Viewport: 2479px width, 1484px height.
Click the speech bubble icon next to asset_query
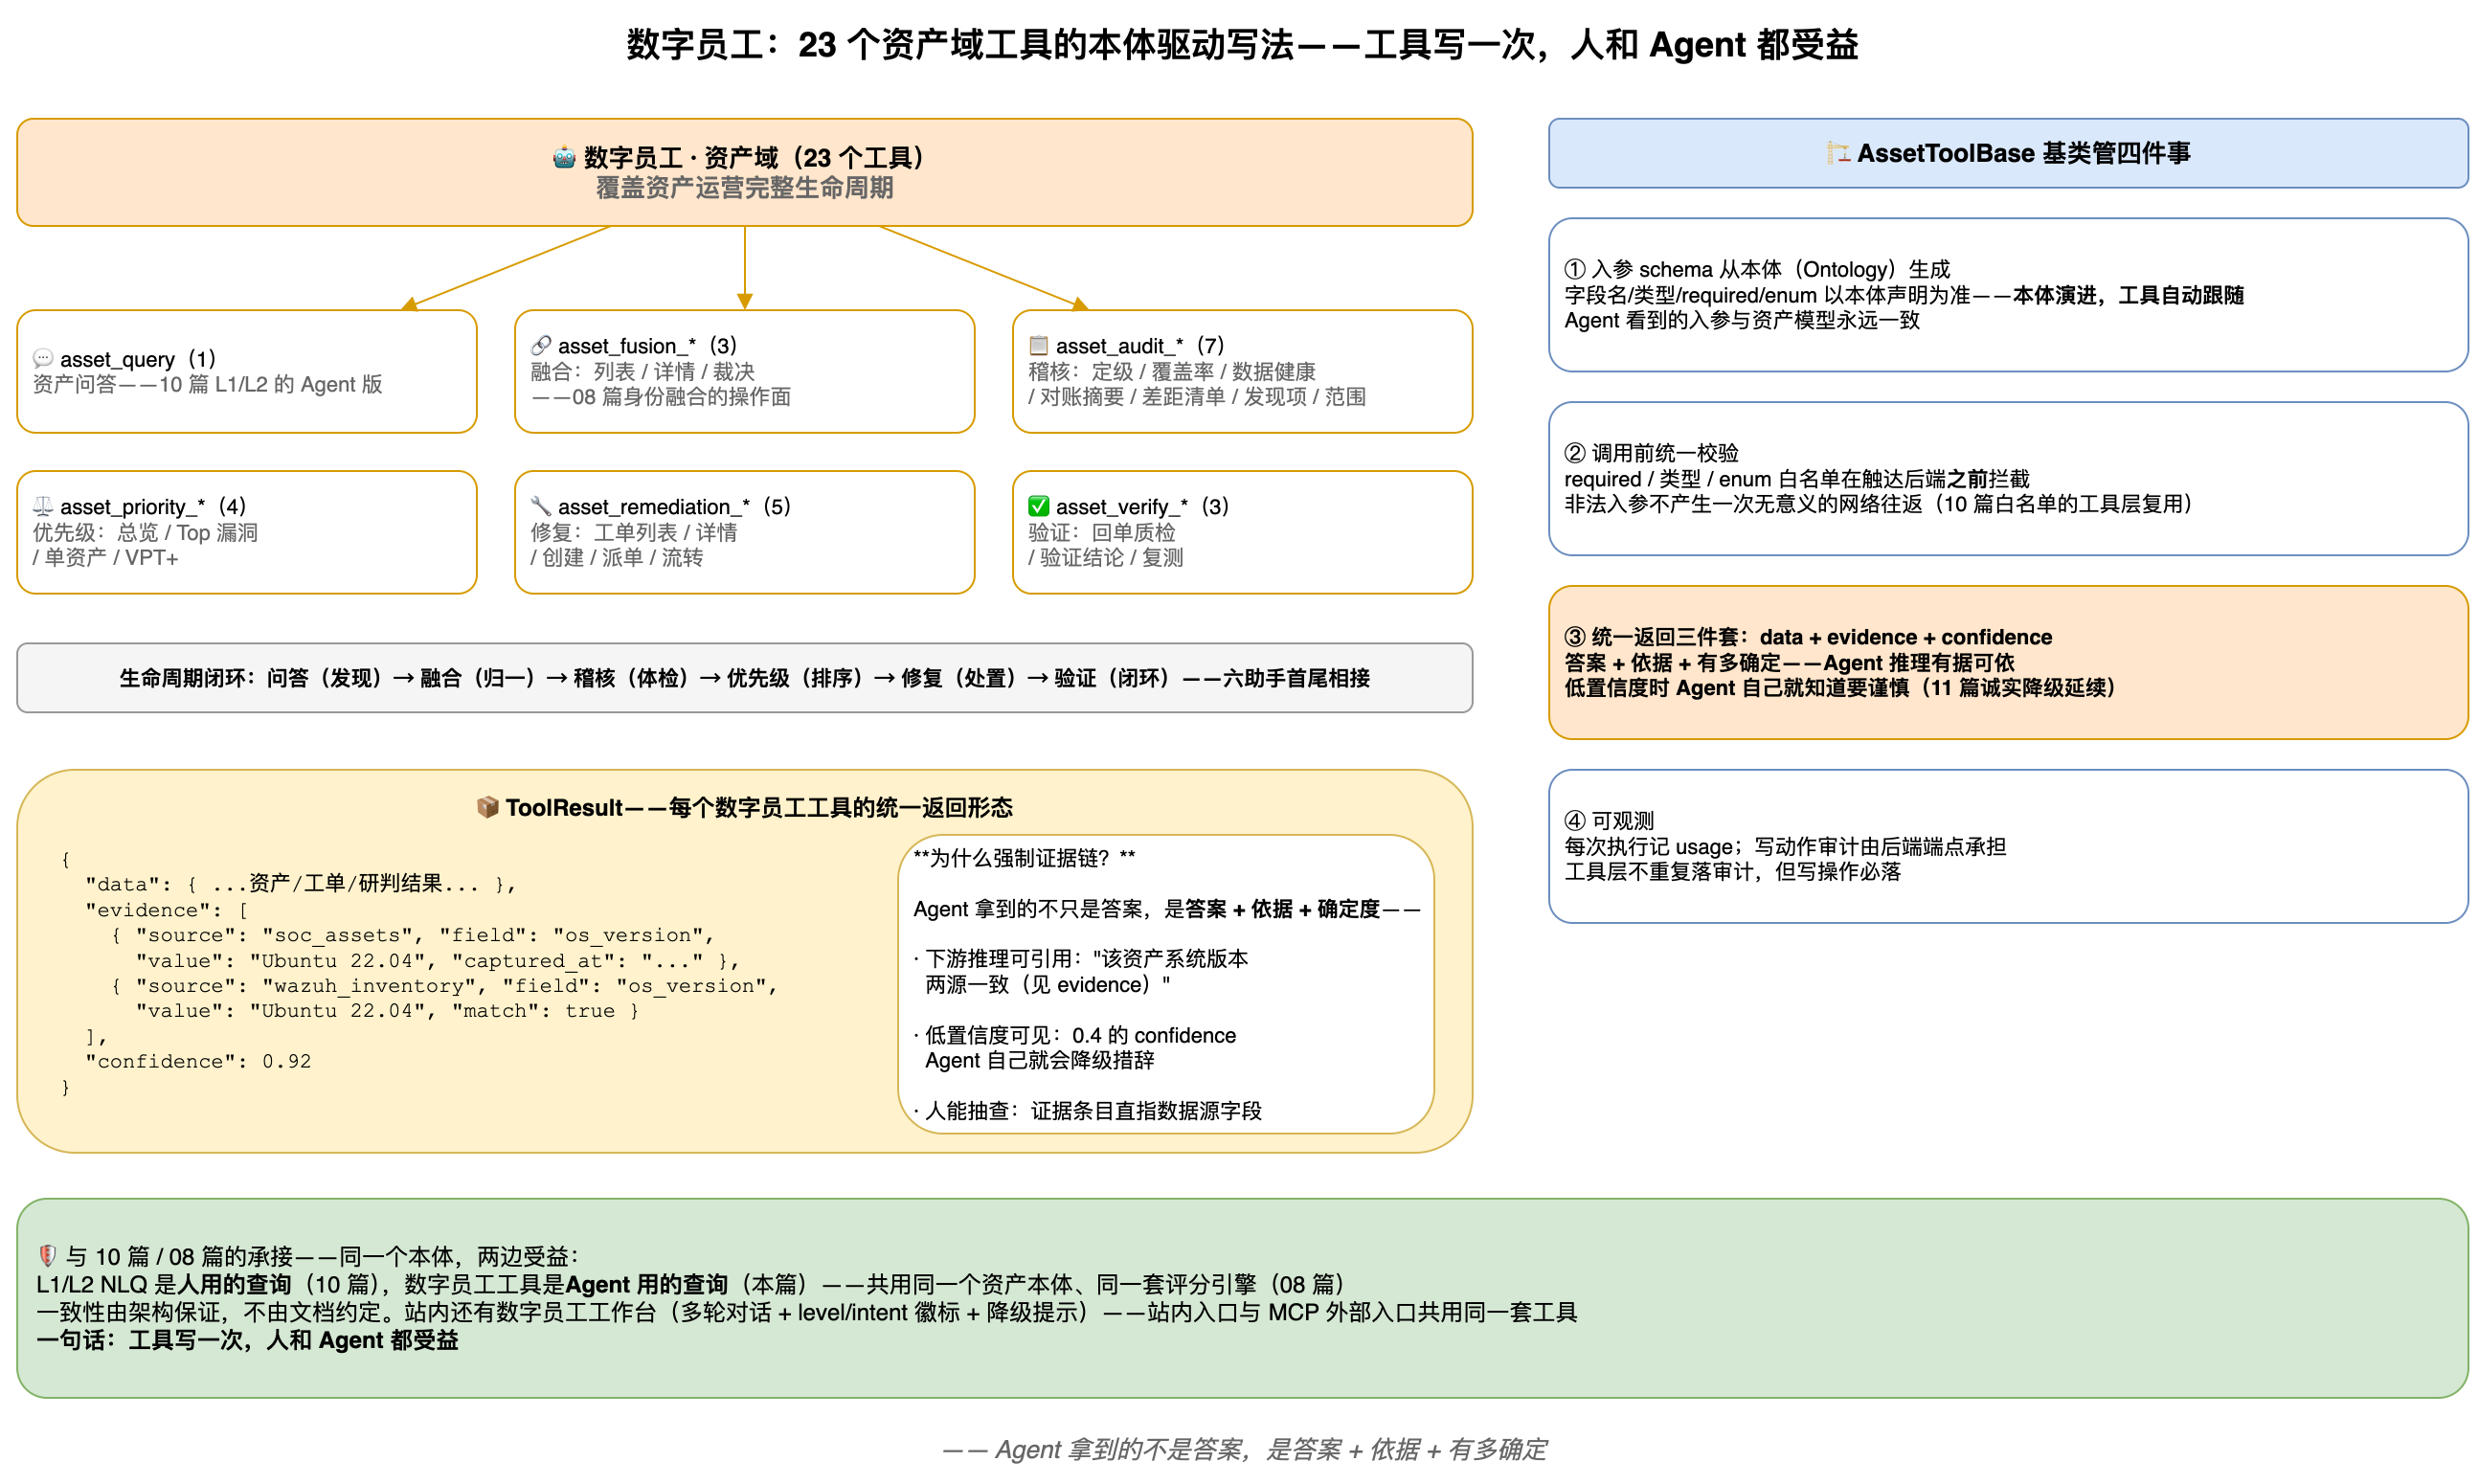pyautogui.click(x=43, y=358)
